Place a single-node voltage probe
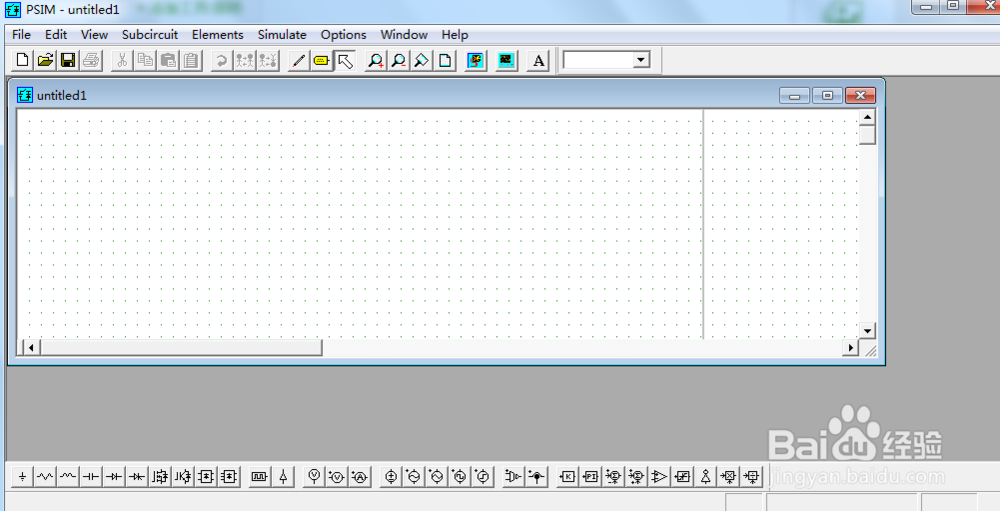Image resolution: width=1000 pixels, height=511 pixels. (314, 477)
